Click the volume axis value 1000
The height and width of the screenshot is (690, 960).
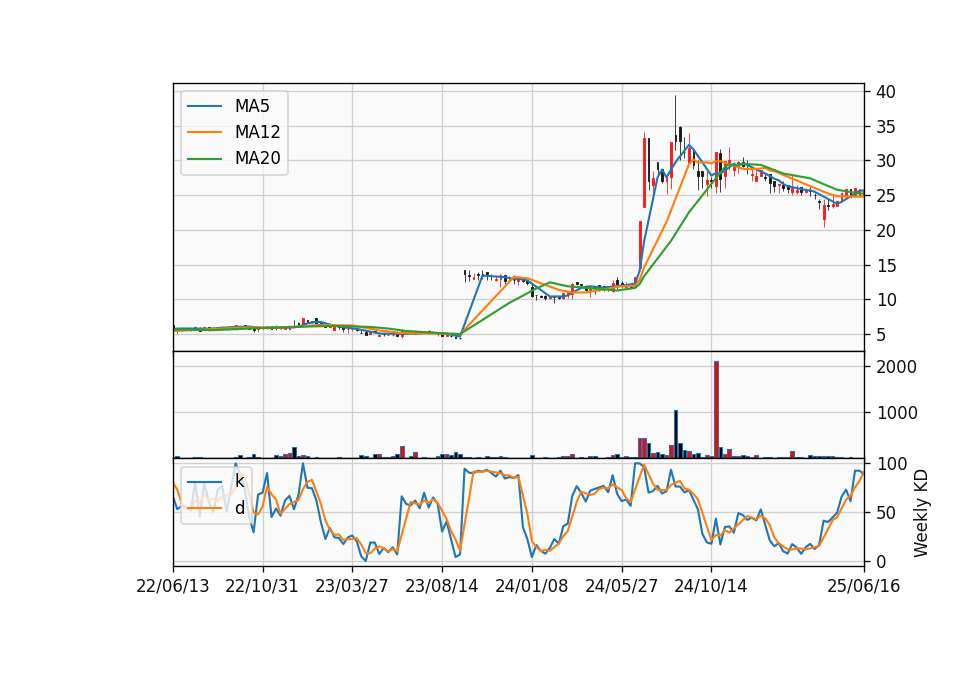(896, 413)
